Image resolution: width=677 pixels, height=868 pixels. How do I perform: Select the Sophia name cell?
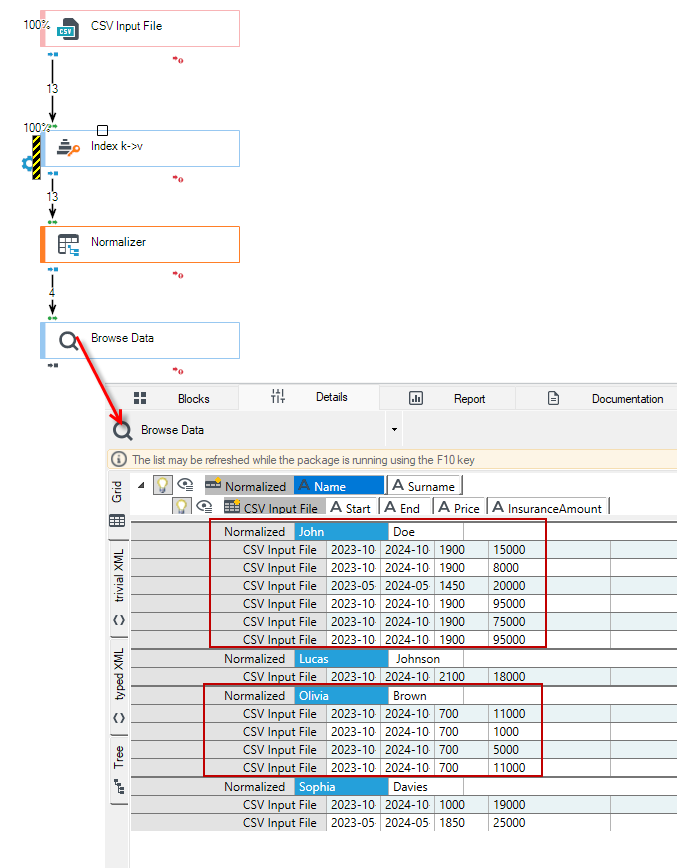(341, 787)
